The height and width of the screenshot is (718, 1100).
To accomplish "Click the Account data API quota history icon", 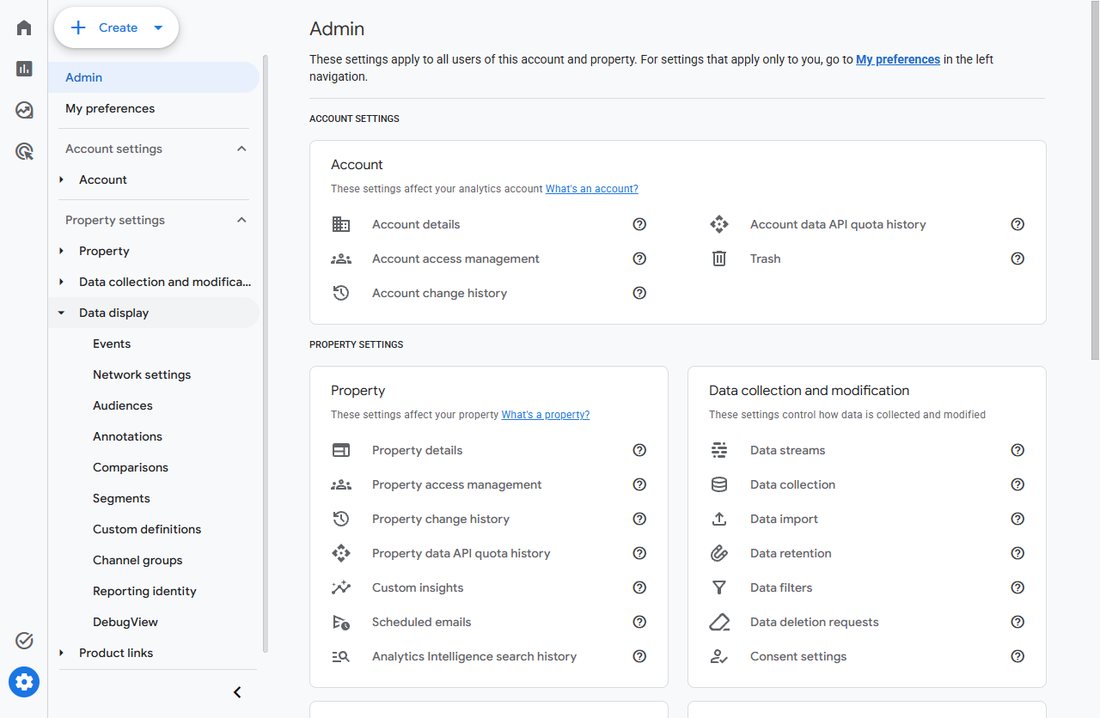I will pyautogui.click(x=719, y=224).
